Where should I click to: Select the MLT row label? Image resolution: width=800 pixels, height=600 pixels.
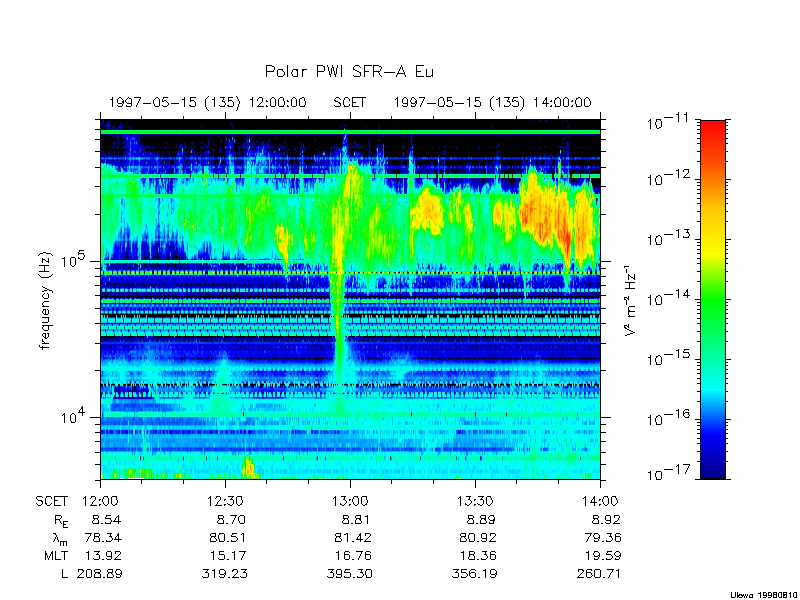(x=55, y=555)
